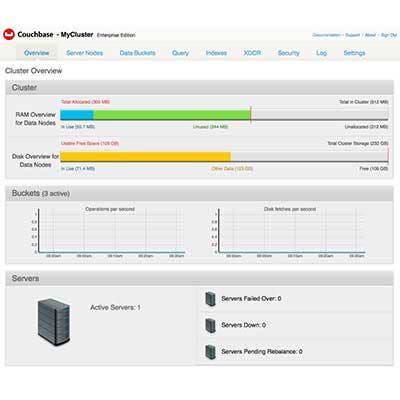Click the blue In Use RAM bar segment
Image resolution: width=400 pixels, height=400 pixels.
77,115
